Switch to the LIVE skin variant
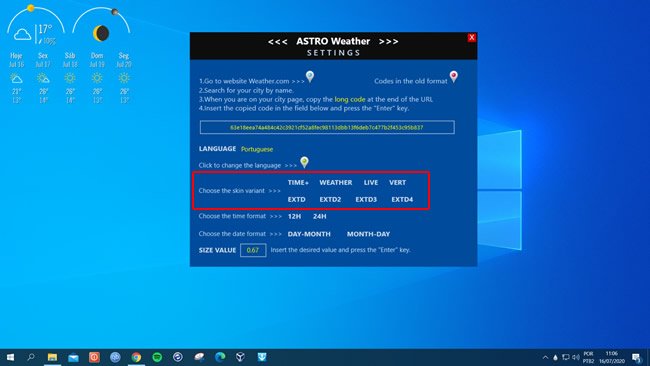 [x=371, y=183]
